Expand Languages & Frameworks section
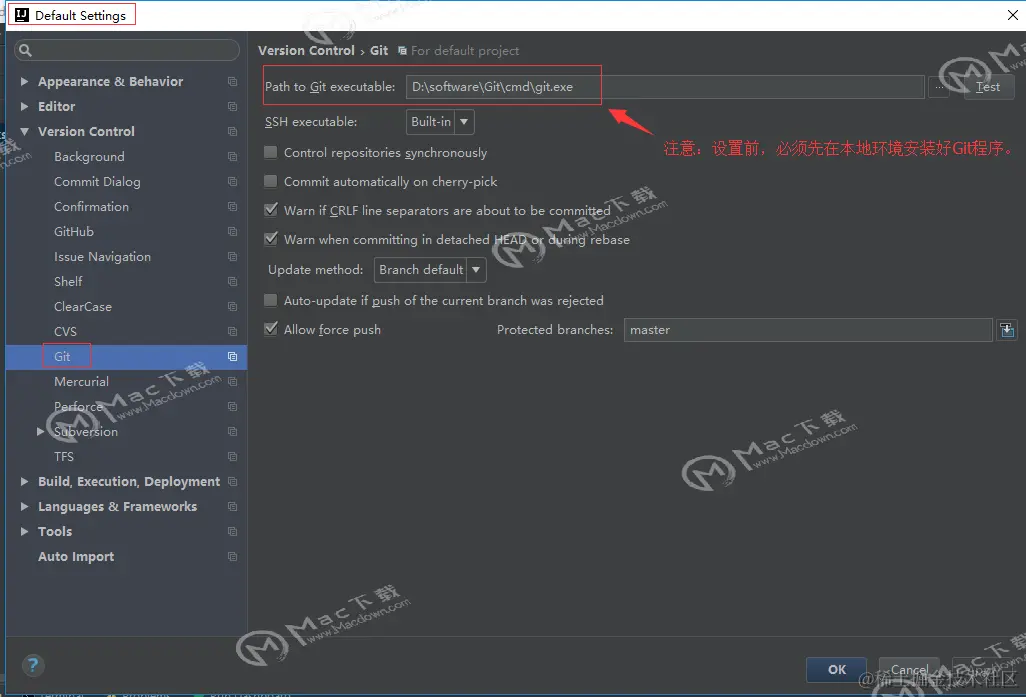 tap(24, 507)
